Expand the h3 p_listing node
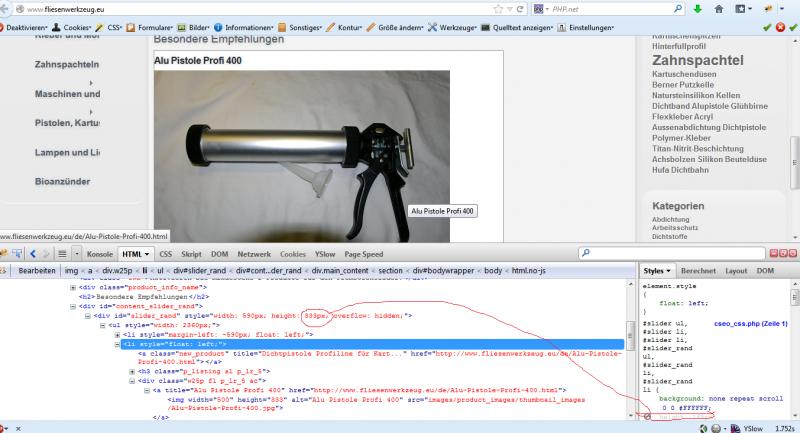800x433 pixels. click(131, 370)
